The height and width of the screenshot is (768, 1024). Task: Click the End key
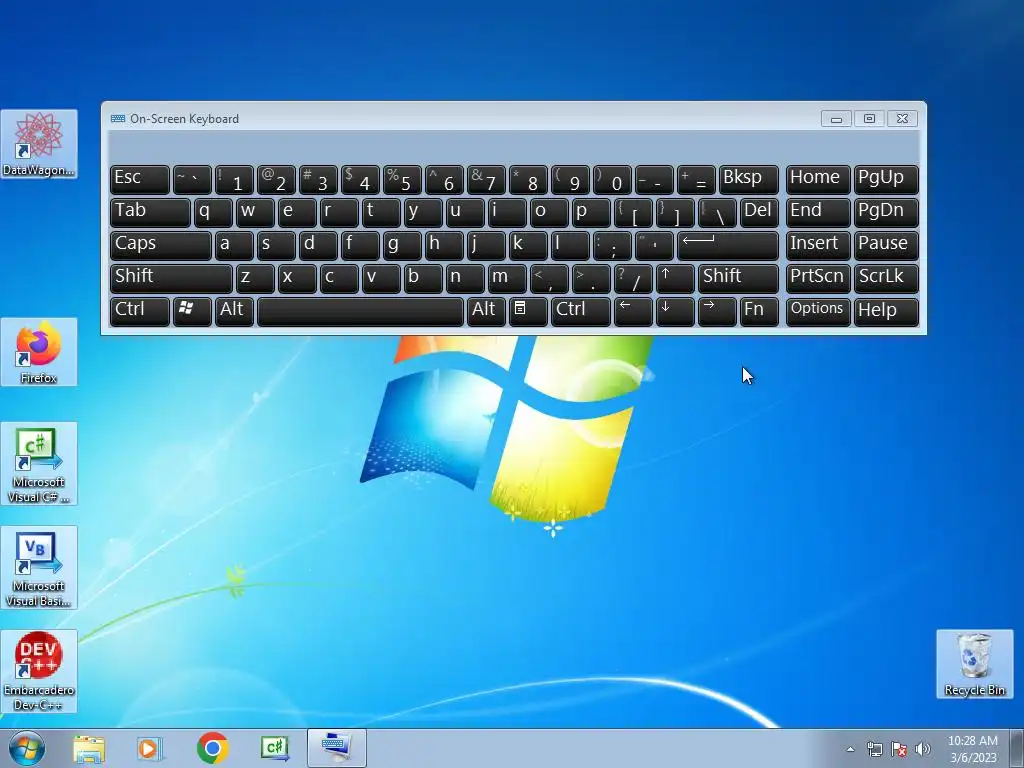tap(818, 213)
